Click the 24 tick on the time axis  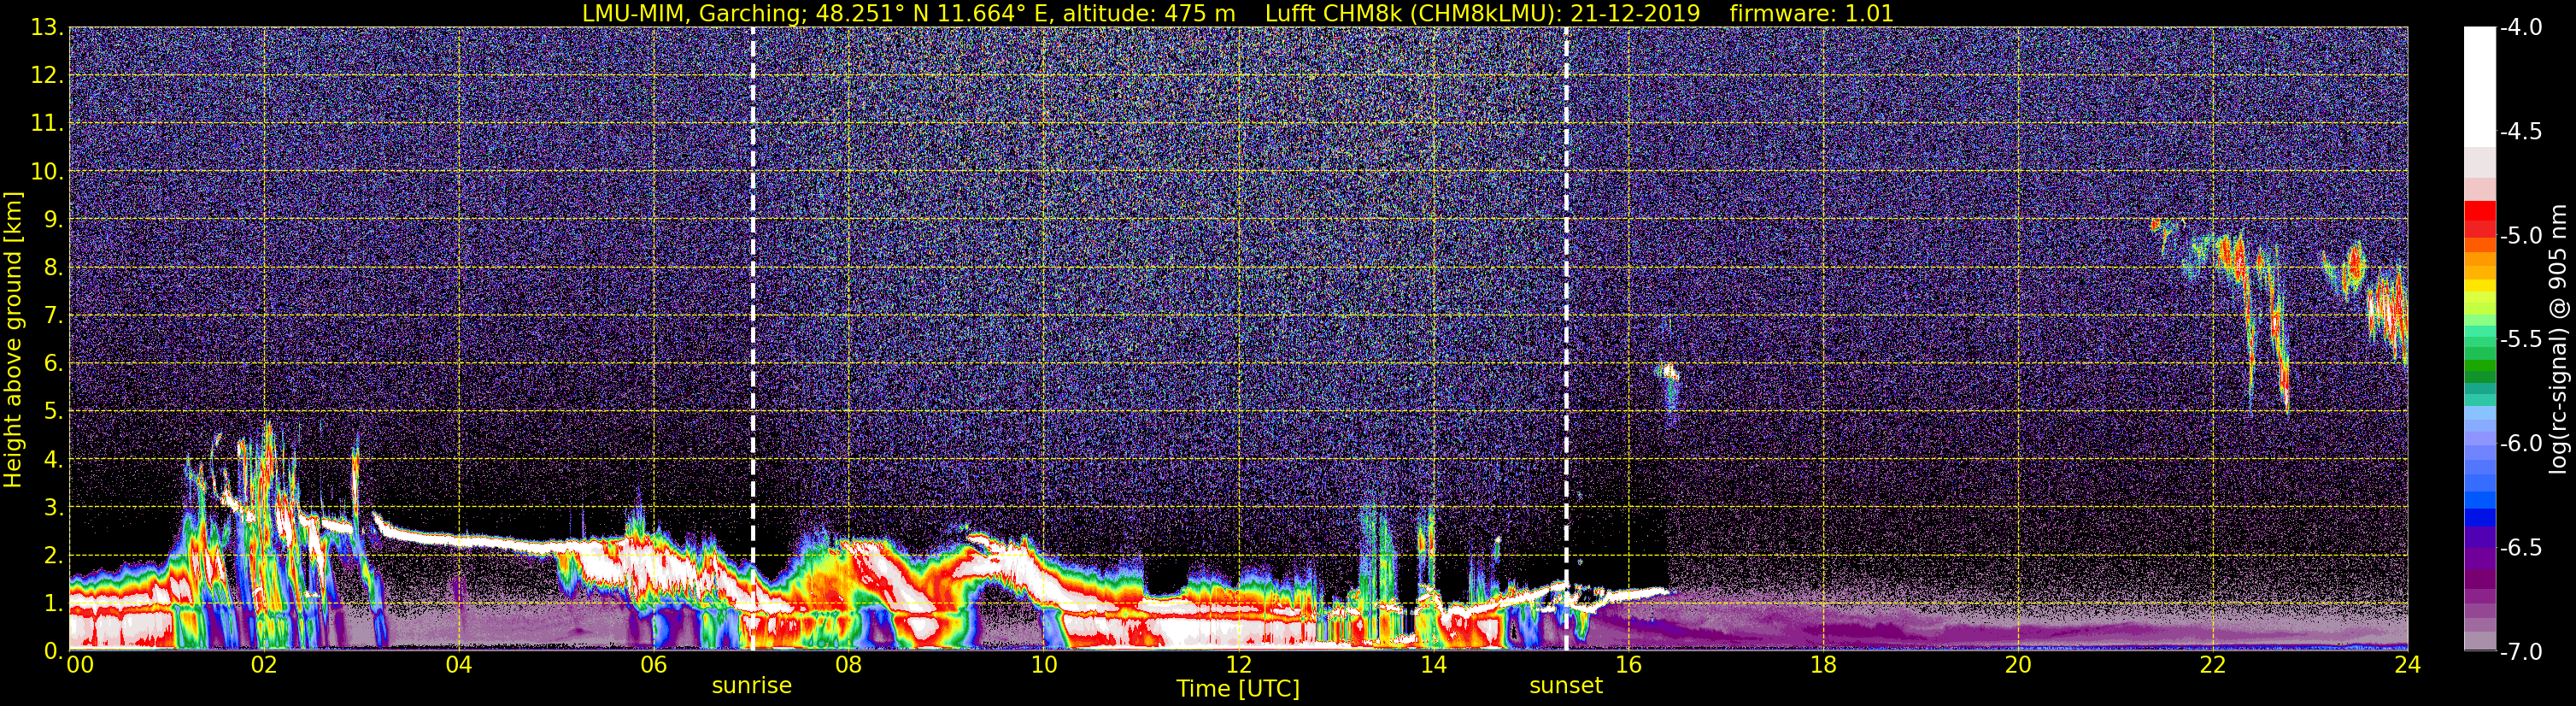(x=2407, y=666)
